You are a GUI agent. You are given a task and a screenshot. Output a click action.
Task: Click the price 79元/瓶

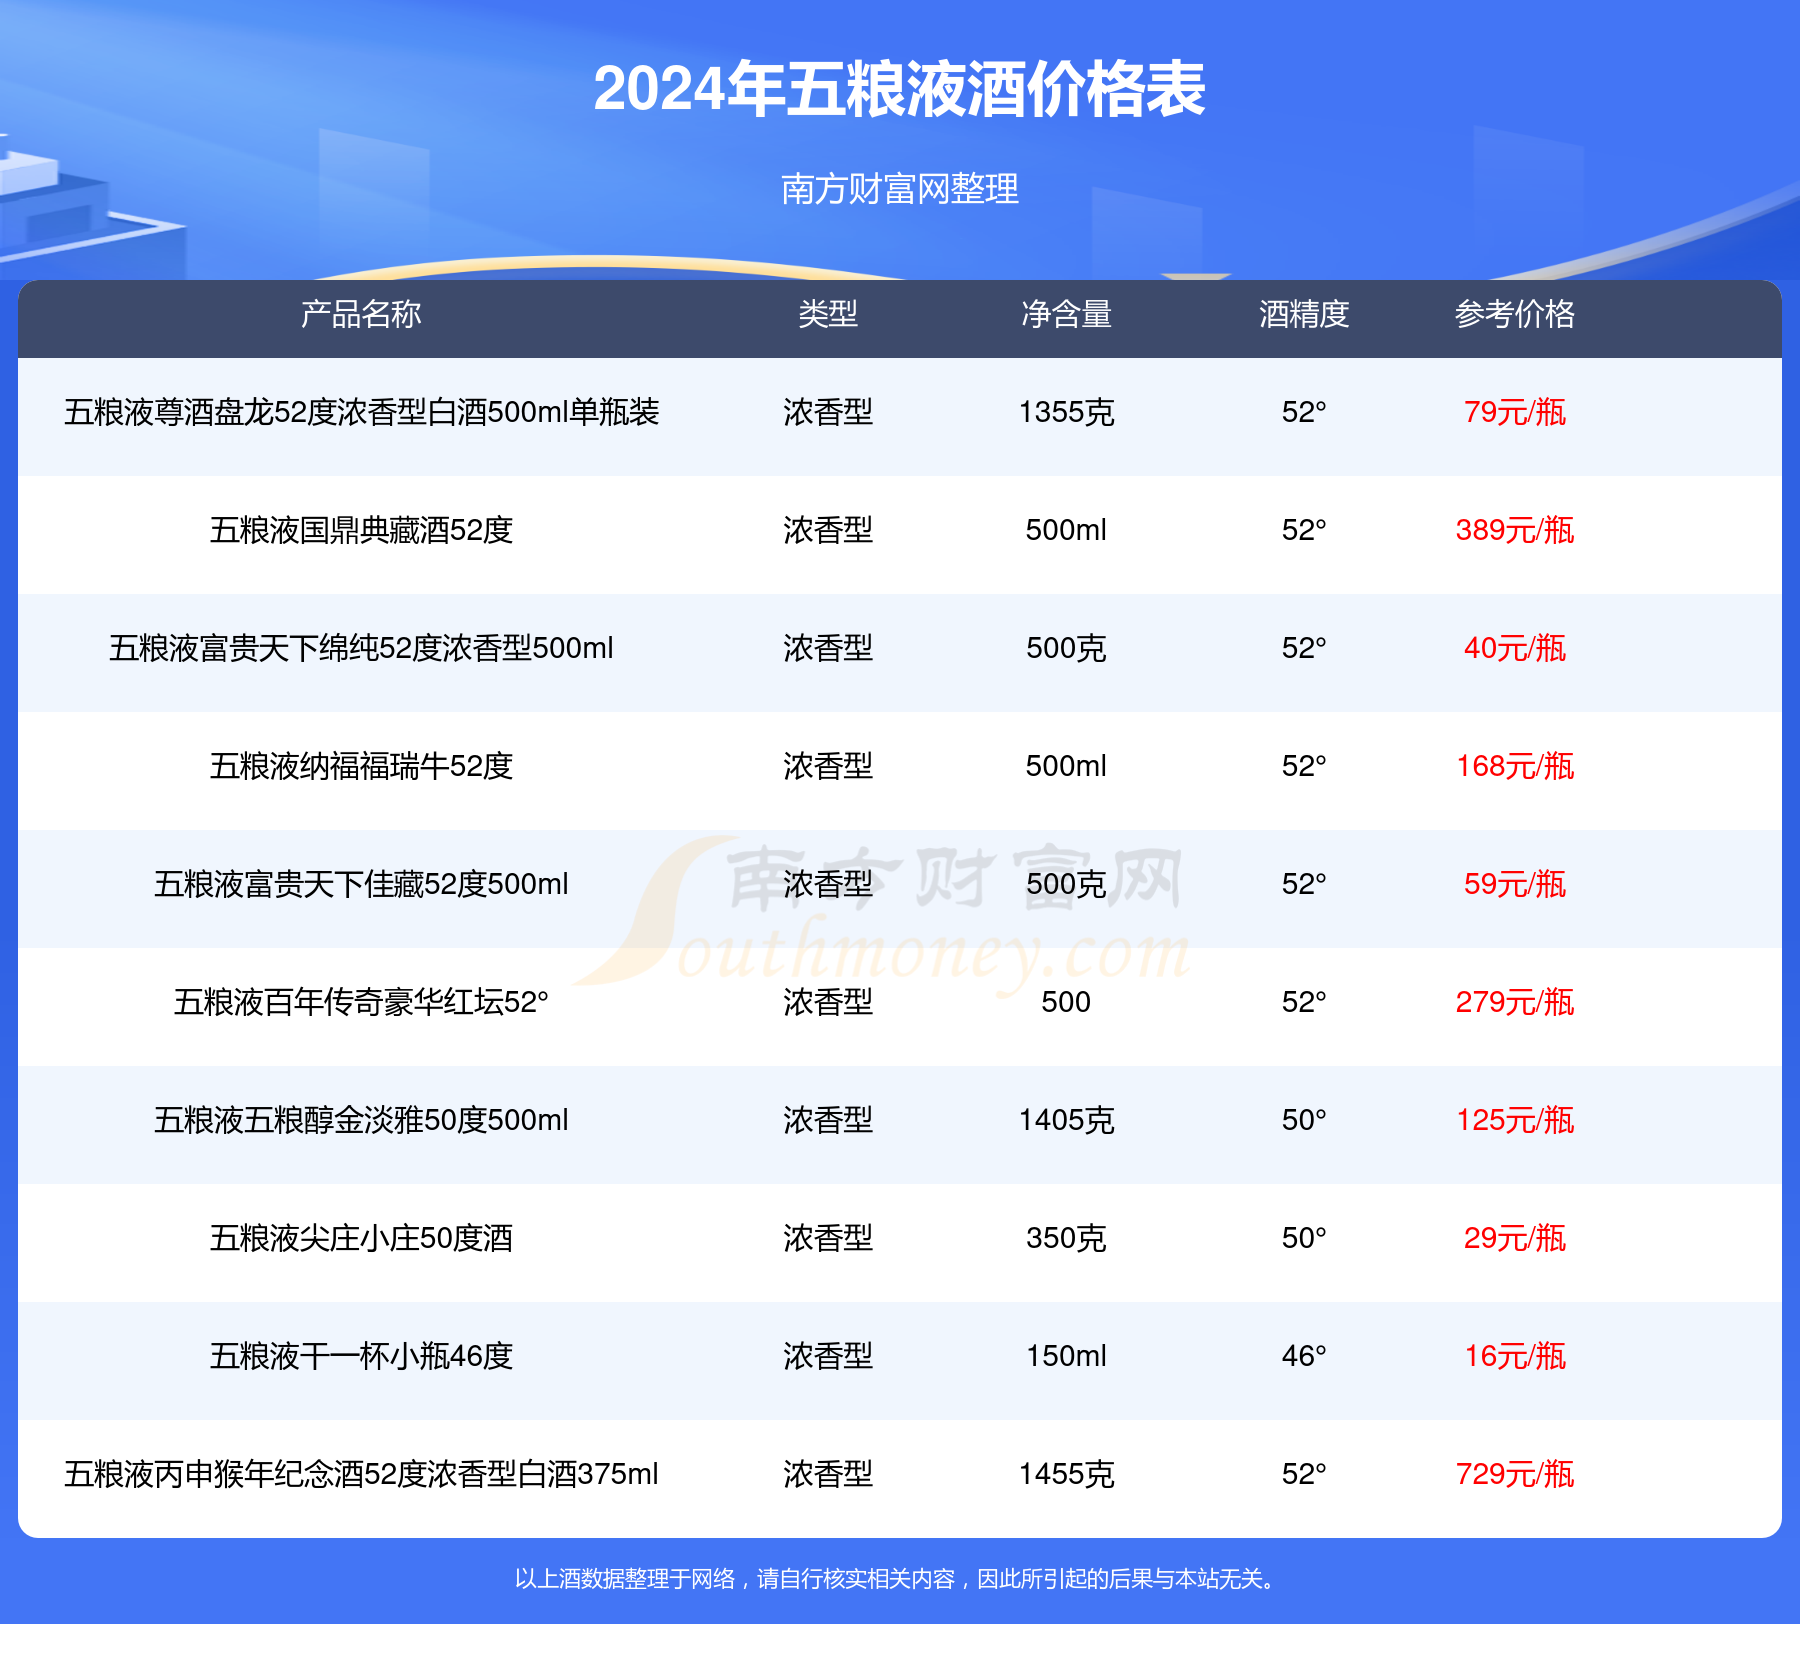[x=1515, y=412]
